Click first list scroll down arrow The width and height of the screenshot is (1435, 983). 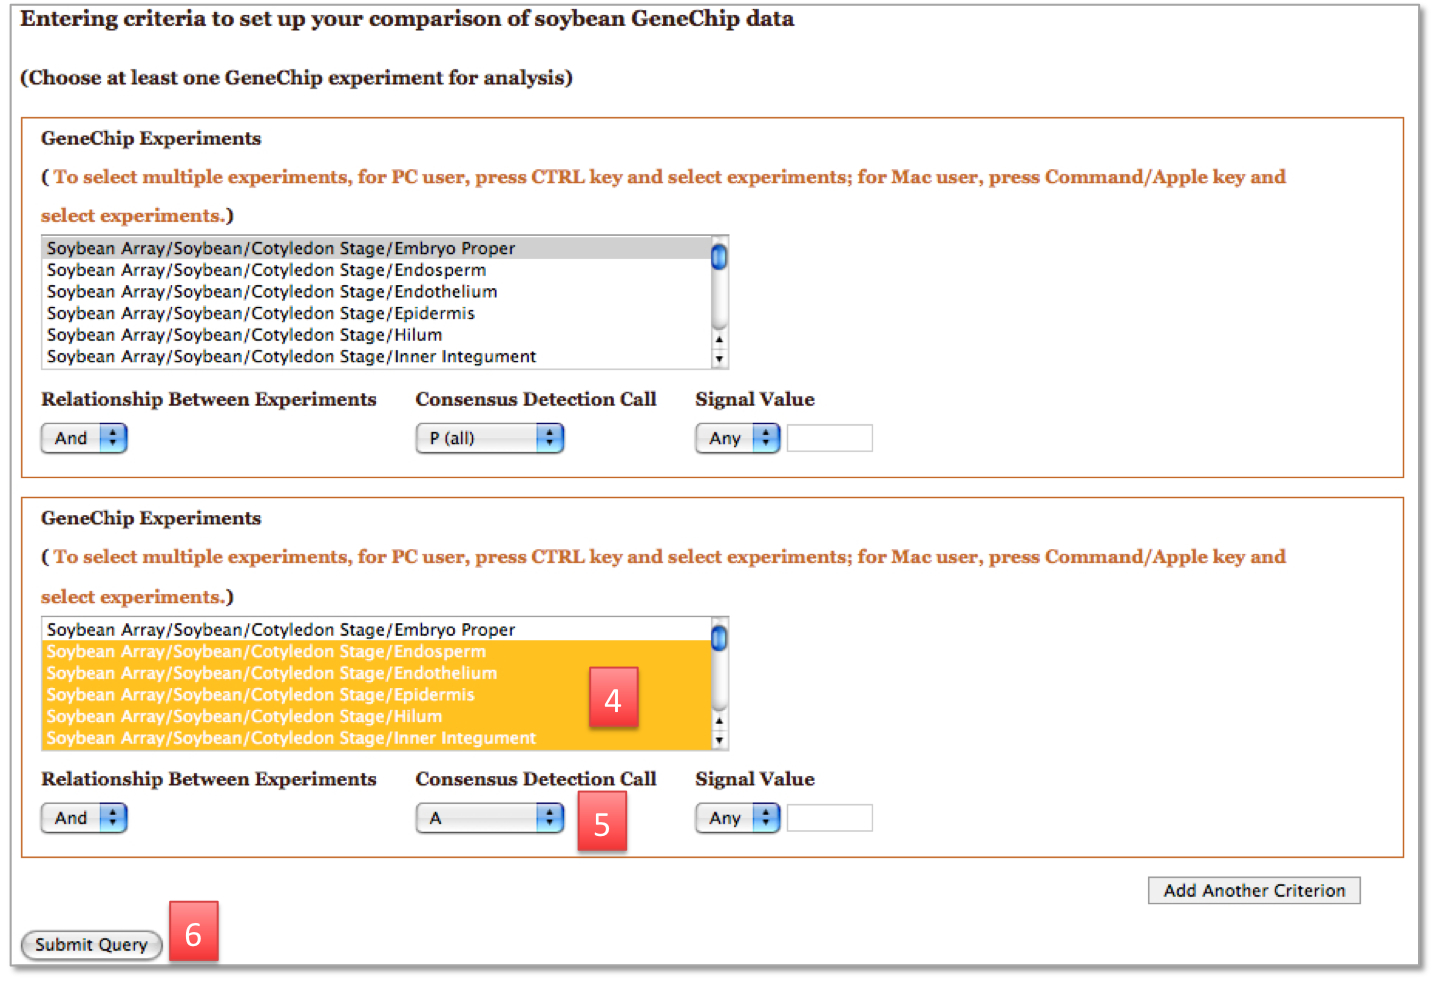coord(719,359)
